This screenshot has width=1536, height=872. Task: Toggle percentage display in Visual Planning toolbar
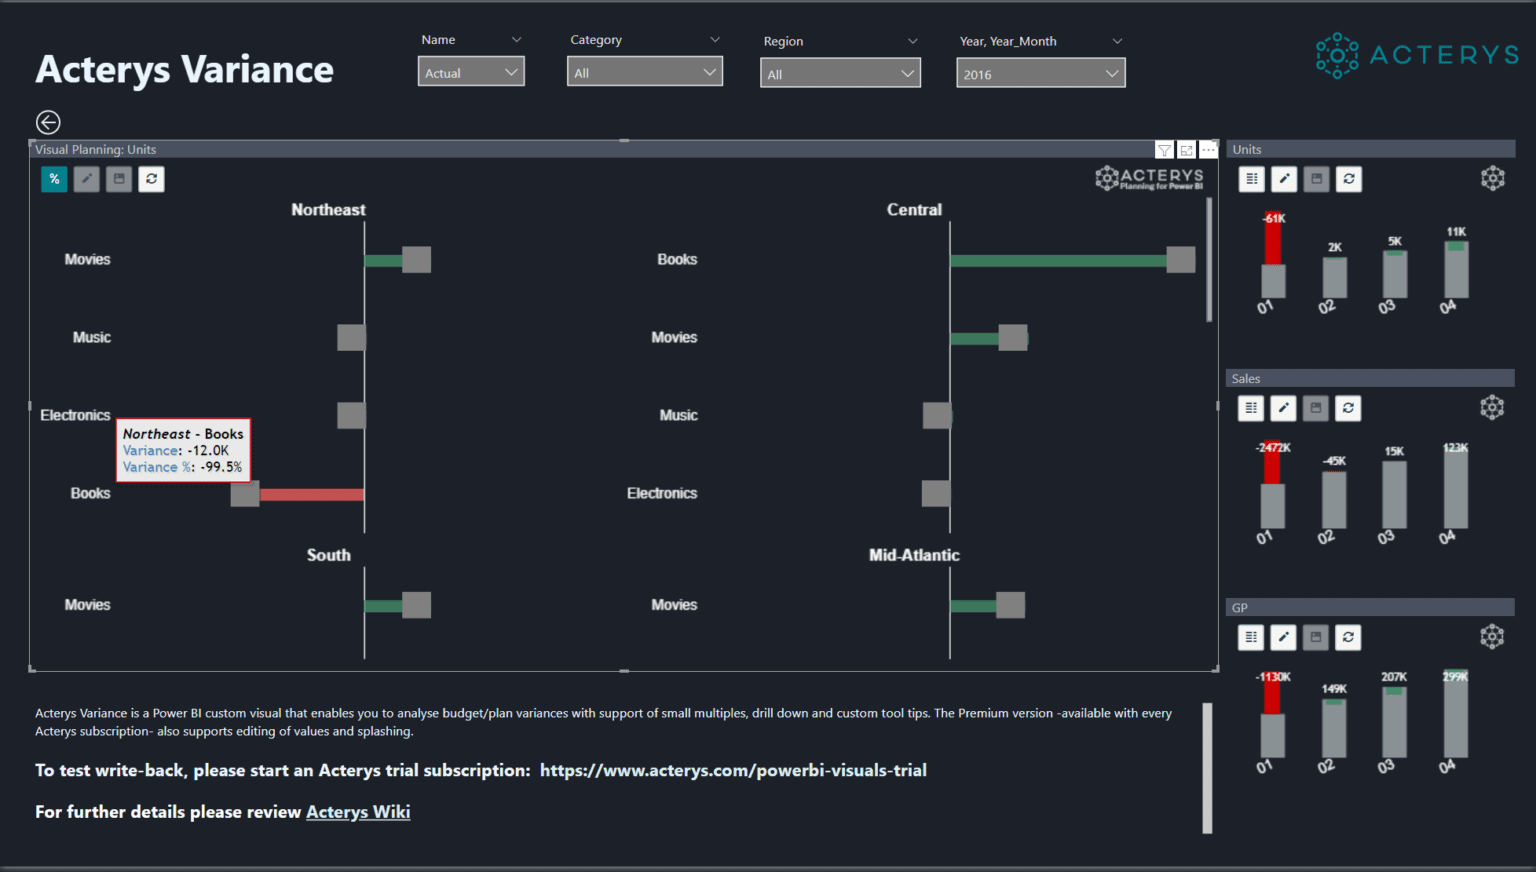coord(54,179)
